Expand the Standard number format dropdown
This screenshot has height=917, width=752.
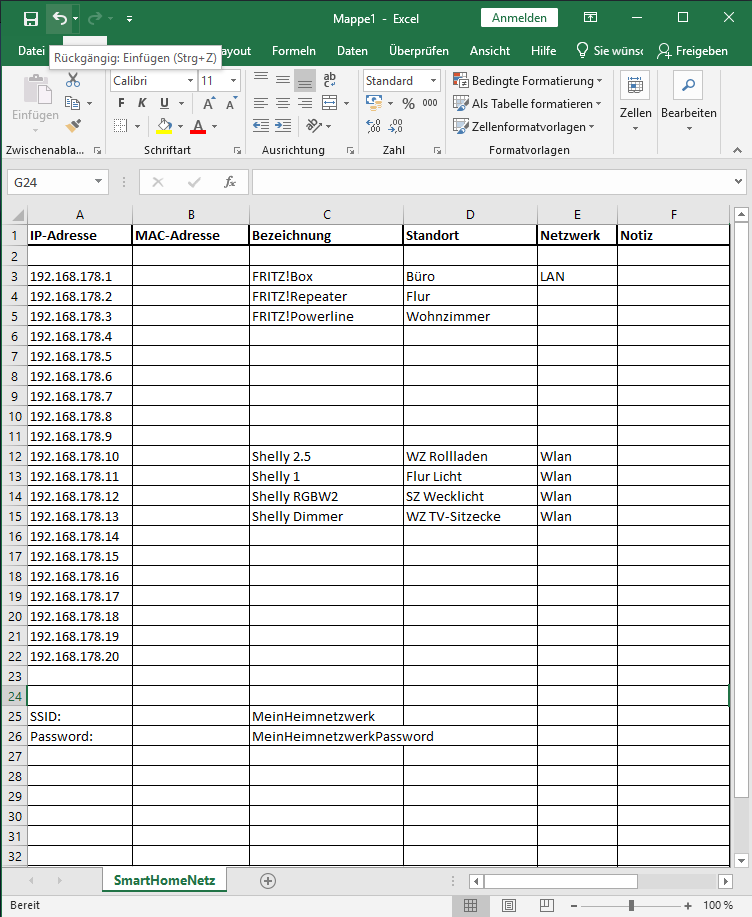coord(433,81)
